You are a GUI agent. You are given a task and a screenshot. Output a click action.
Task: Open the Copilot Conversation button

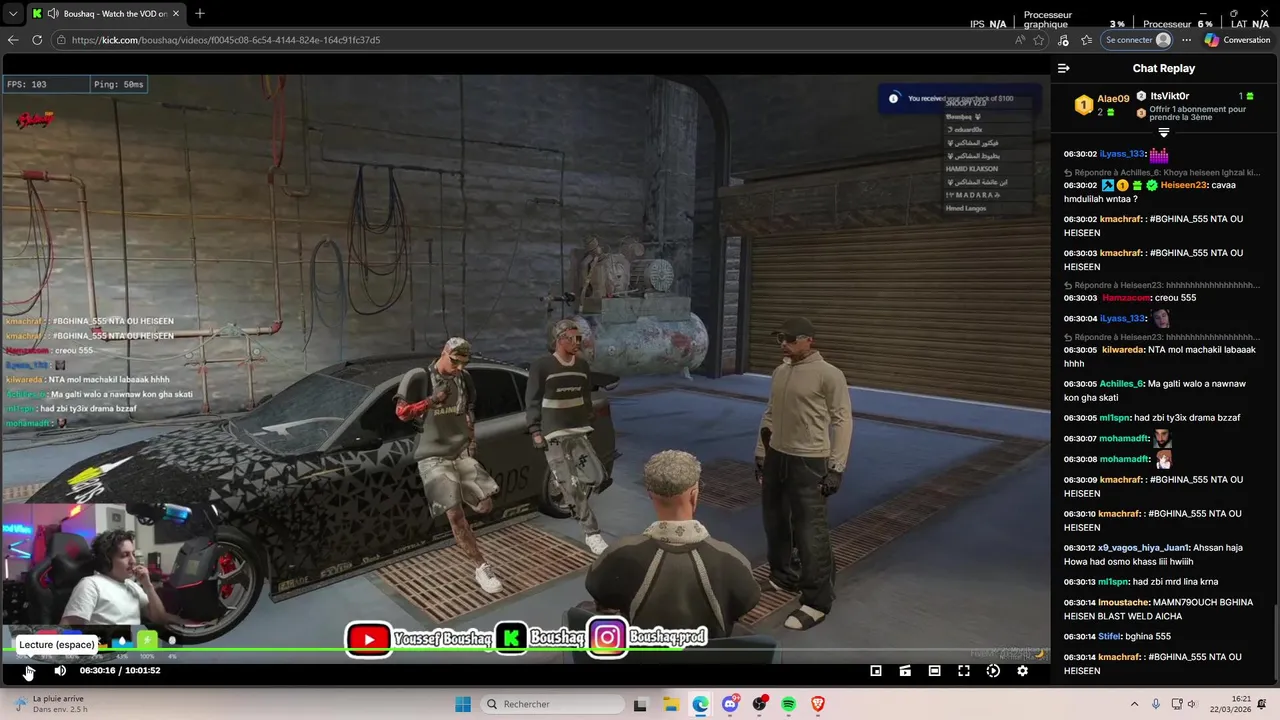coord(1237,40)
